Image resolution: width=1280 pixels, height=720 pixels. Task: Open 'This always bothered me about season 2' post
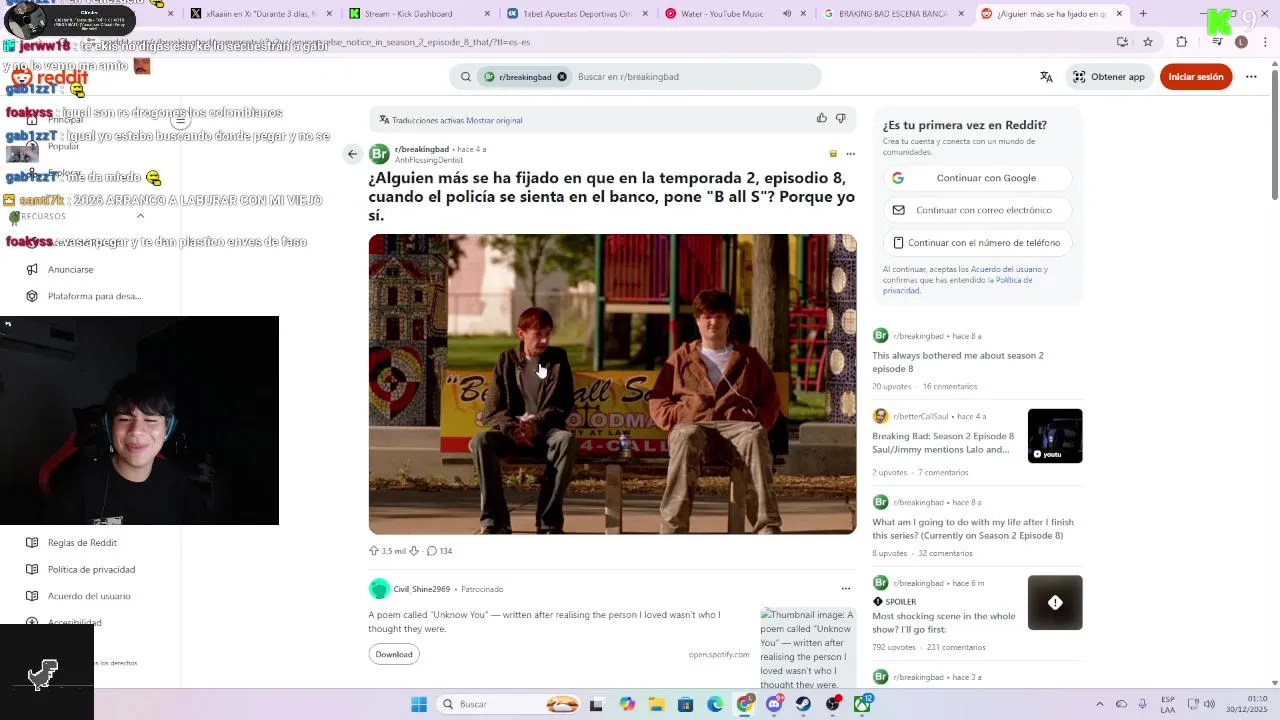(x=957, y=362)
